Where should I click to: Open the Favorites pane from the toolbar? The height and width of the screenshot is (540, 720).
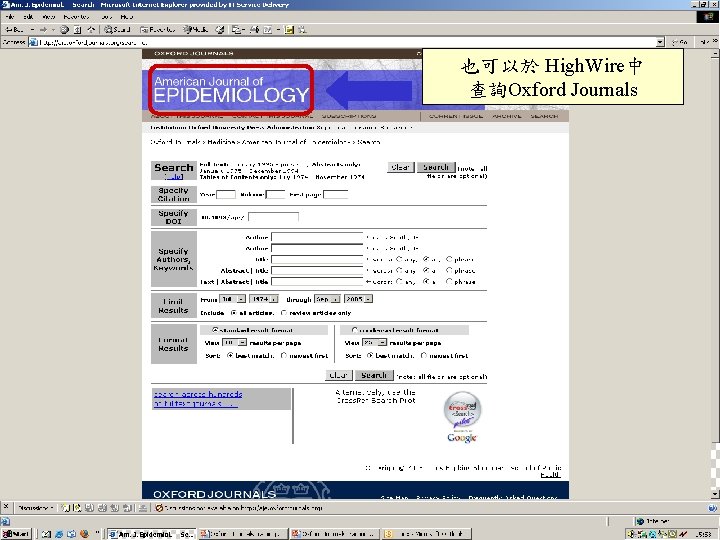(x=158, y=30)
